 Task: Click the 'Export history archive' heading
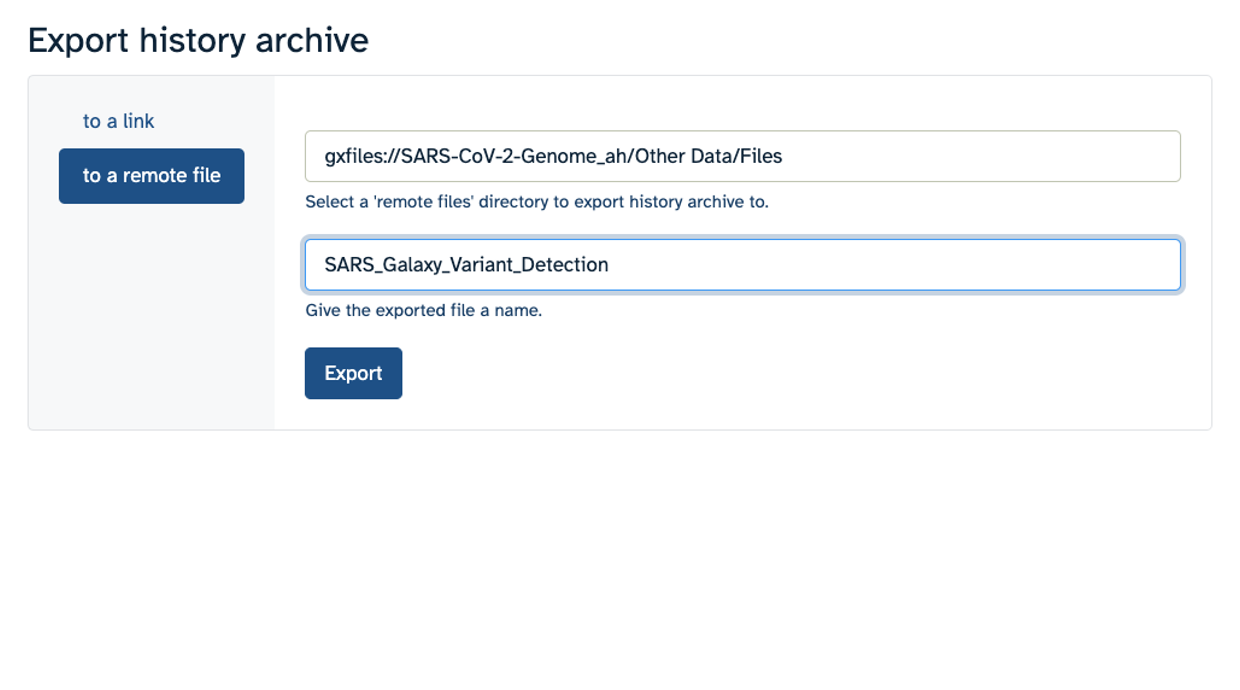[x=198, y=40]
